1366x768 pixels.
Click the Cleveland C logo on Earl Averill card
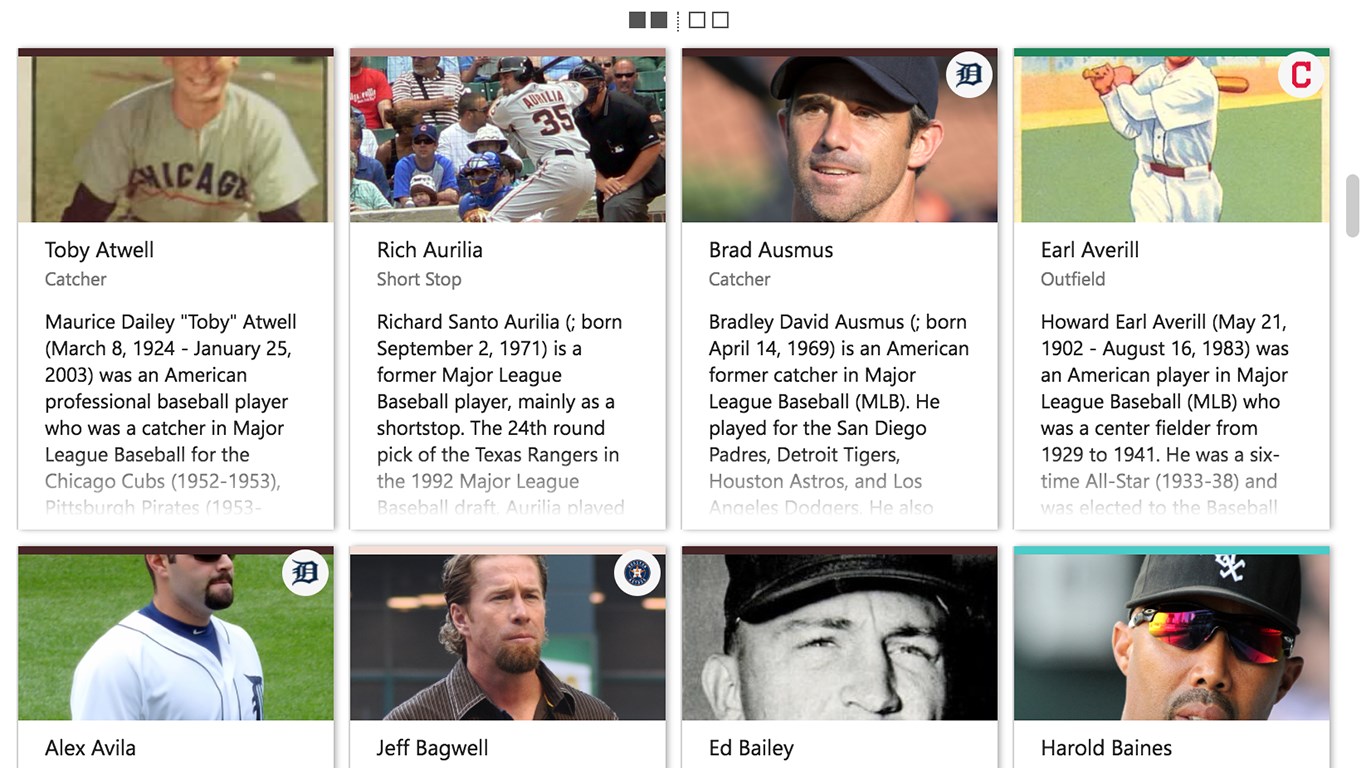point(1301,75)
